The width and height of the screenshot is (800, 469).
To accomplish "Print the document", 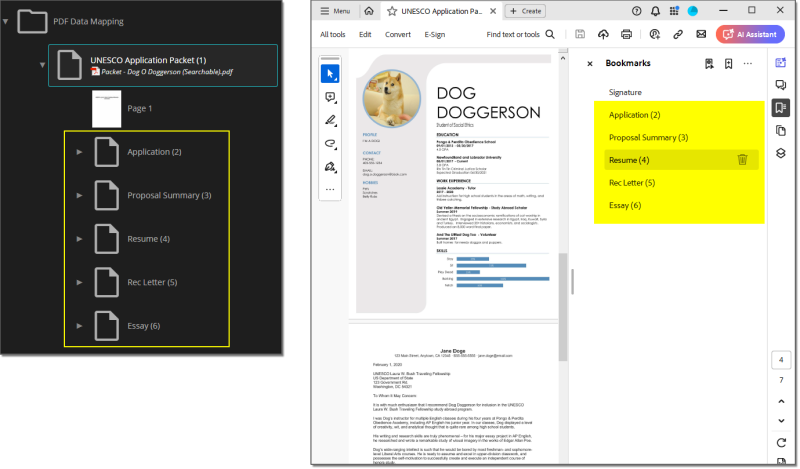I will pyautogui.click(x=626, y=34).
